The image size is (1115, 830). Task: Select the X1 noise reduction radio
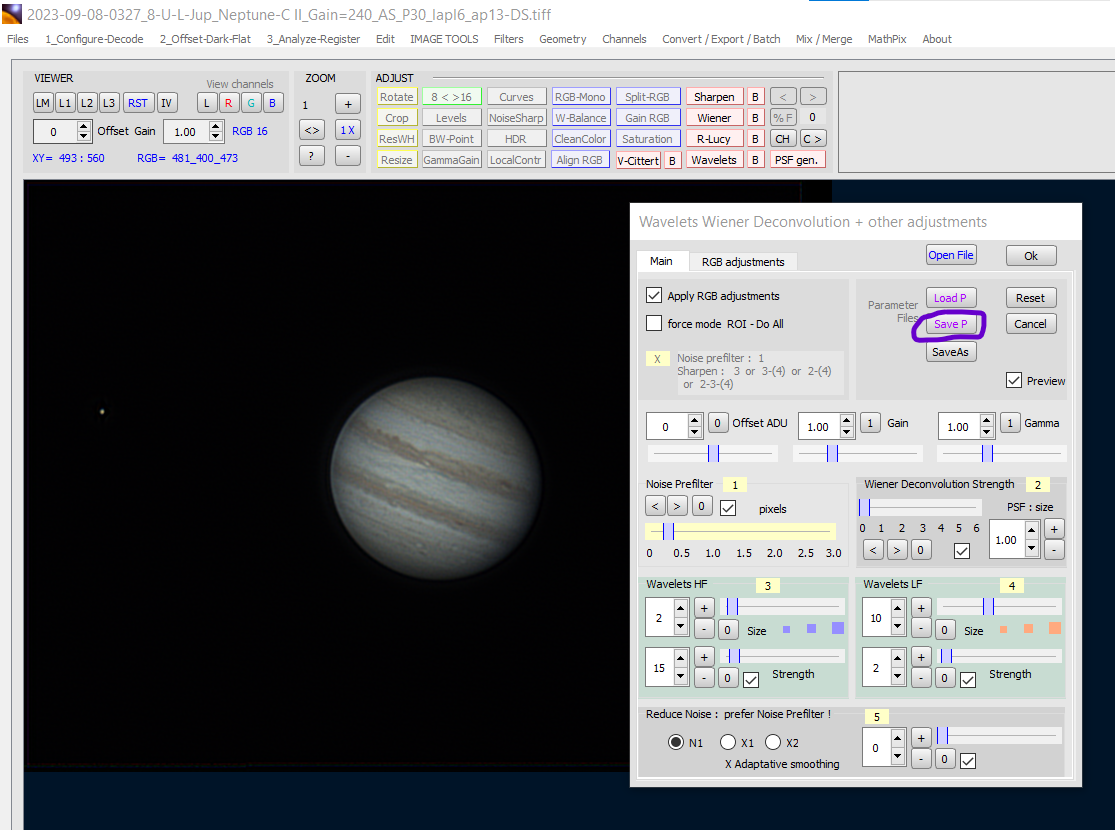pos(728,743)
